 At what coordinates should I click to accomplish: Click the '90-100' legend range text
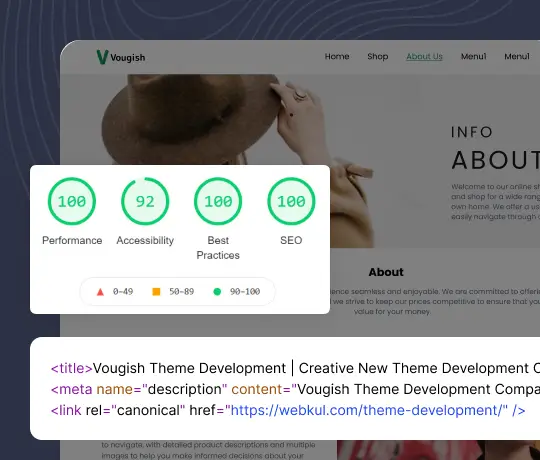(245, 292)
